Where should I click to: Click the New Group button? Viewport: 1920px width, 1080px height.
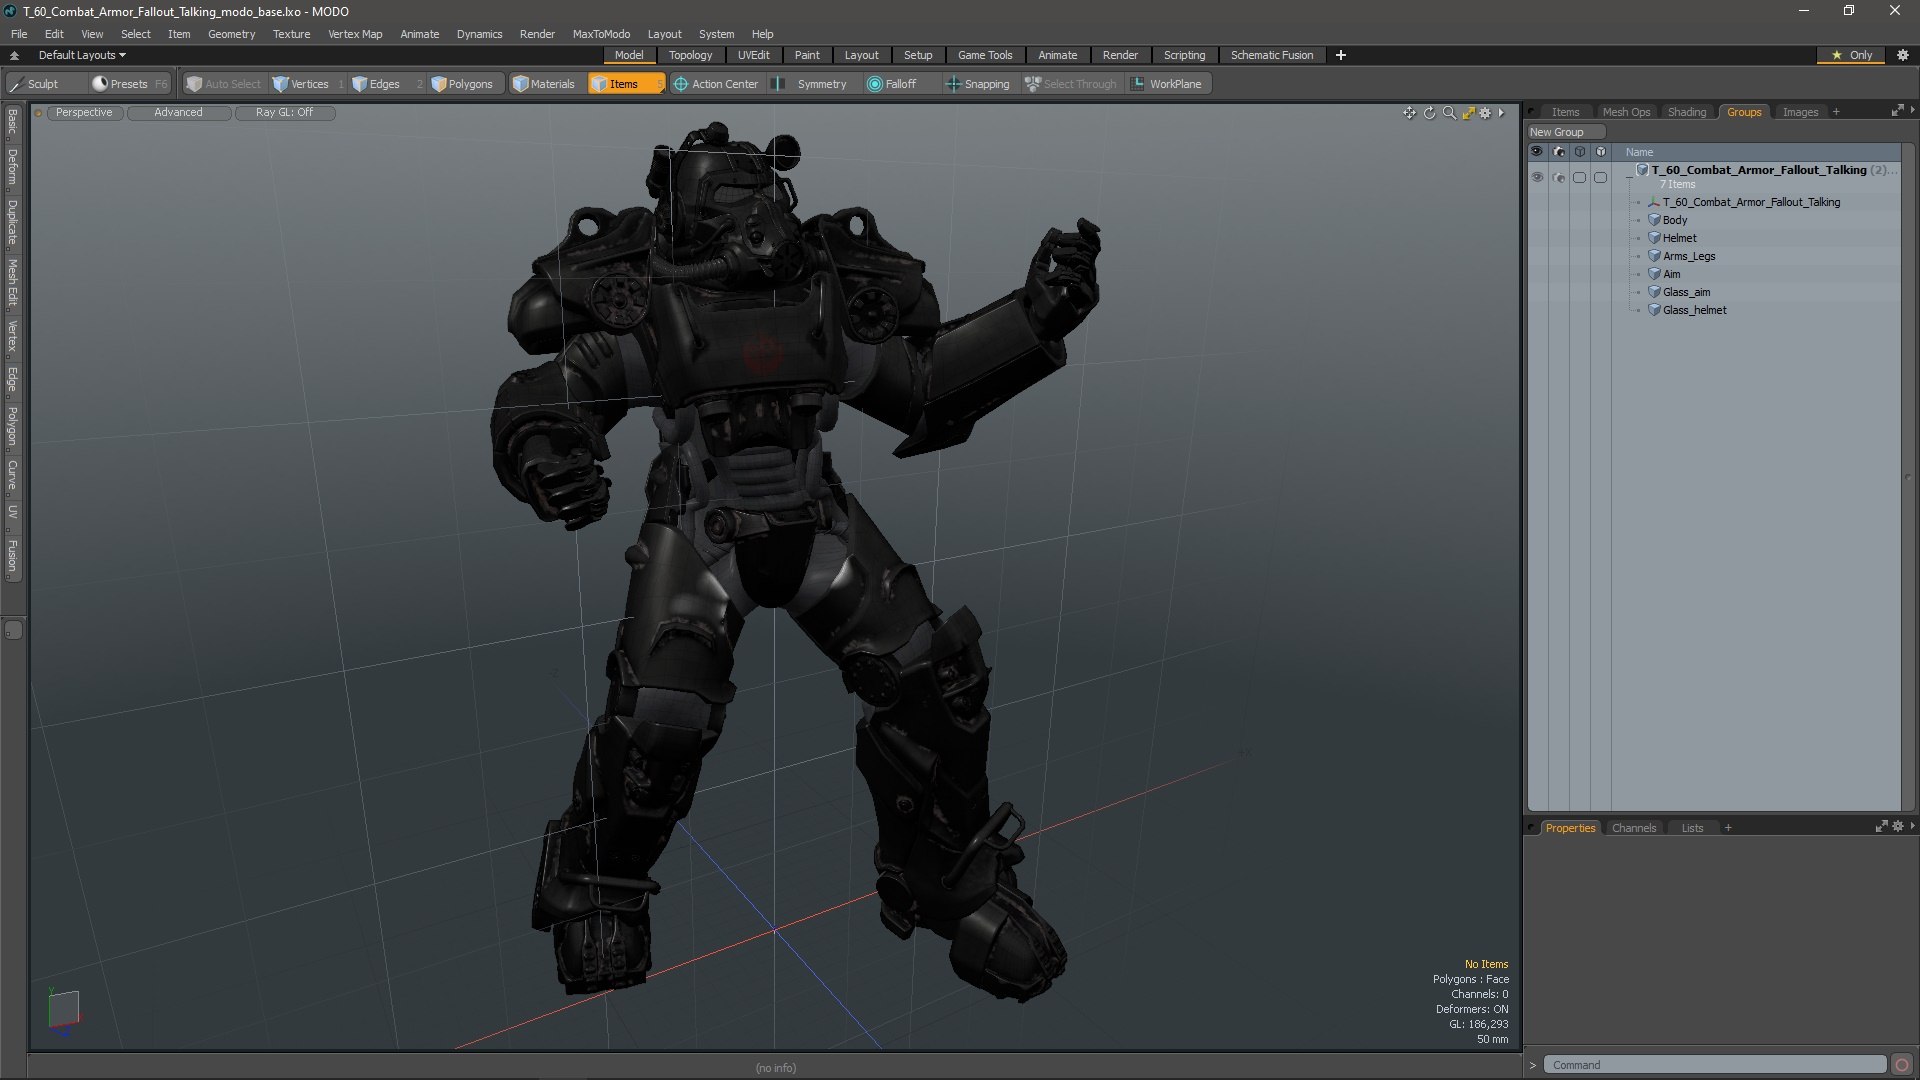point(1565,132)
